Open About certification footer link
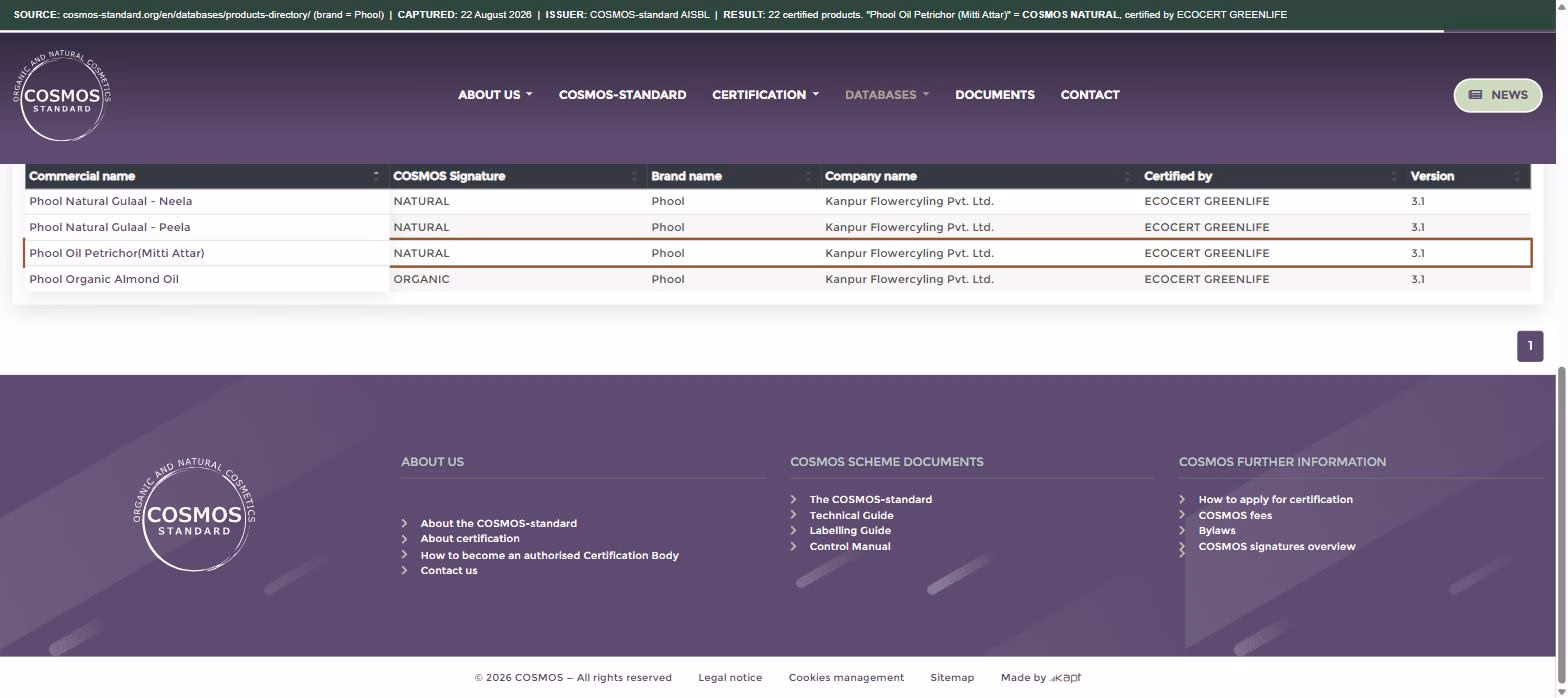The width and height of the screenshot is (1568, 698). (470, 539)
